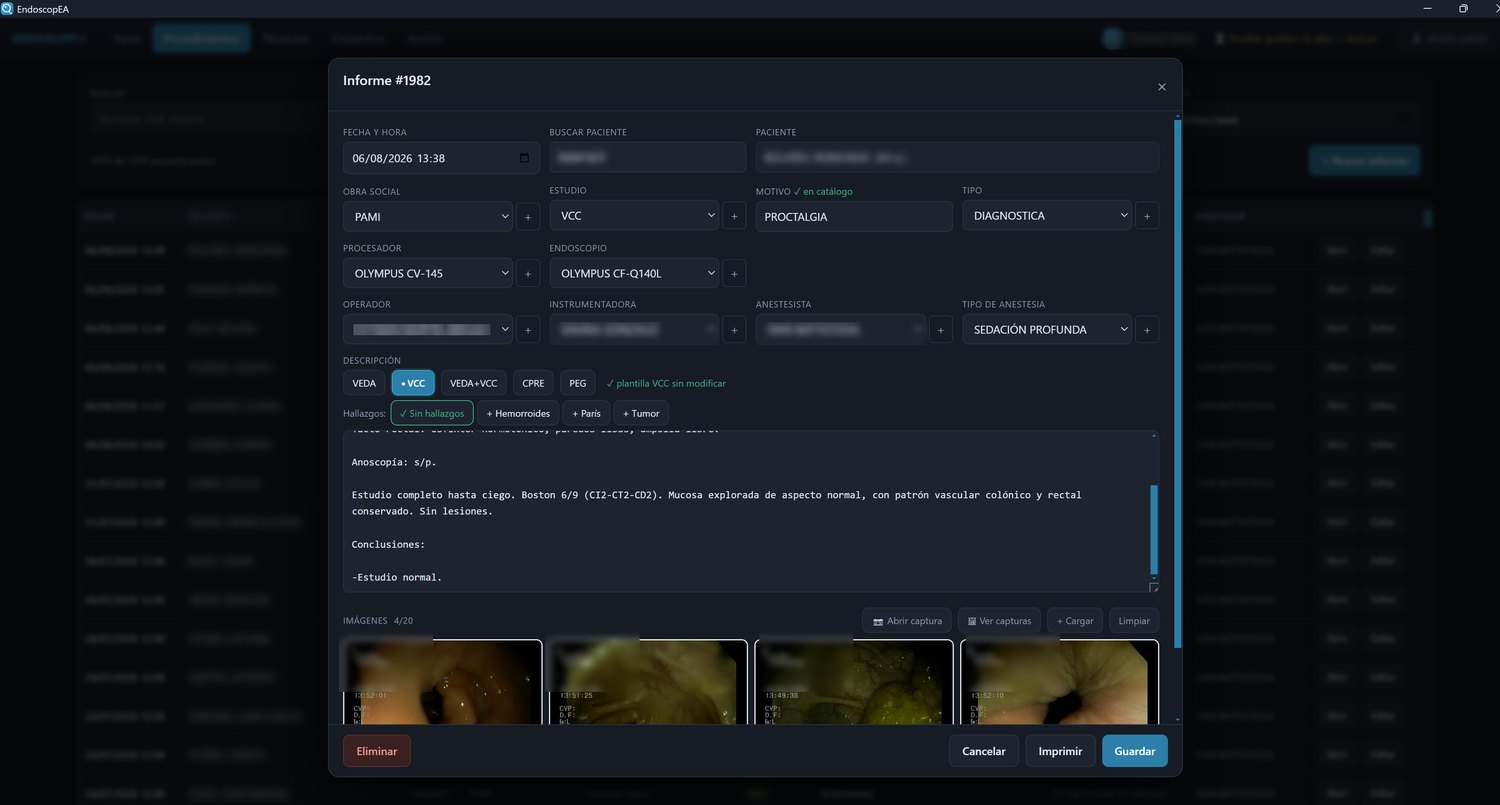The height and width of the screenshot is (805, 1500).
Task: Click the text area resize handle
Action: 1154,587
